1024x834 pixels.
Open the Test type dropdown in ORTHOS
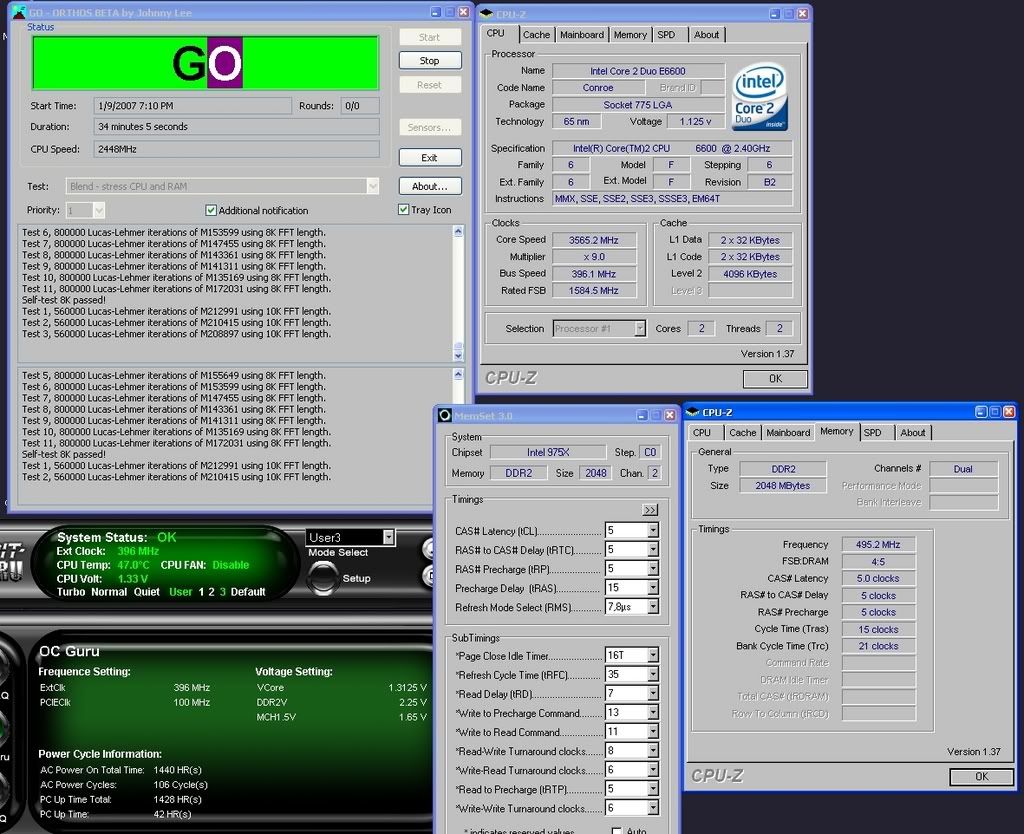(x=373, y=186)
